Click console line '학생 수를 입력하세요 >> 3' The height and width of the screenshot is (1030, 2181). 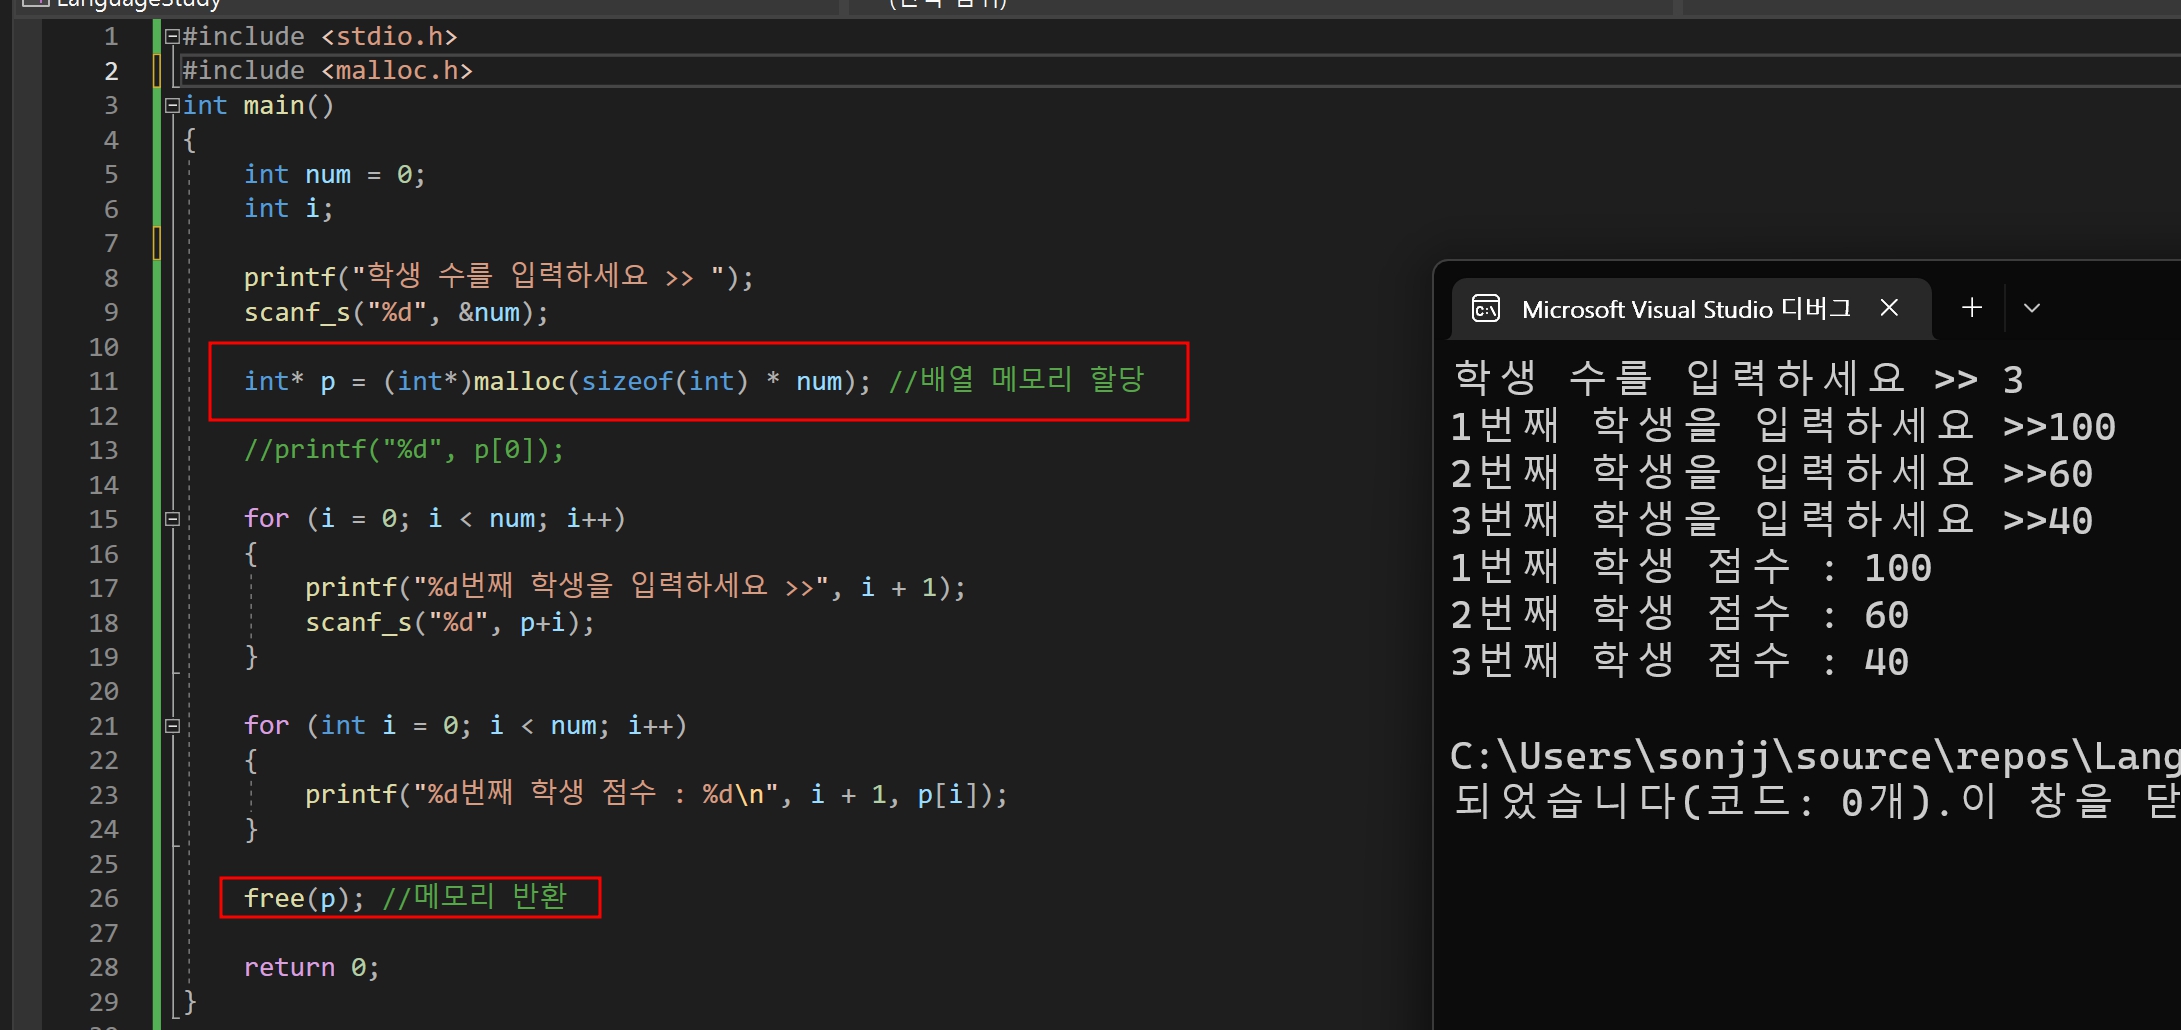pyautogui.click(x=1739, y=379)
